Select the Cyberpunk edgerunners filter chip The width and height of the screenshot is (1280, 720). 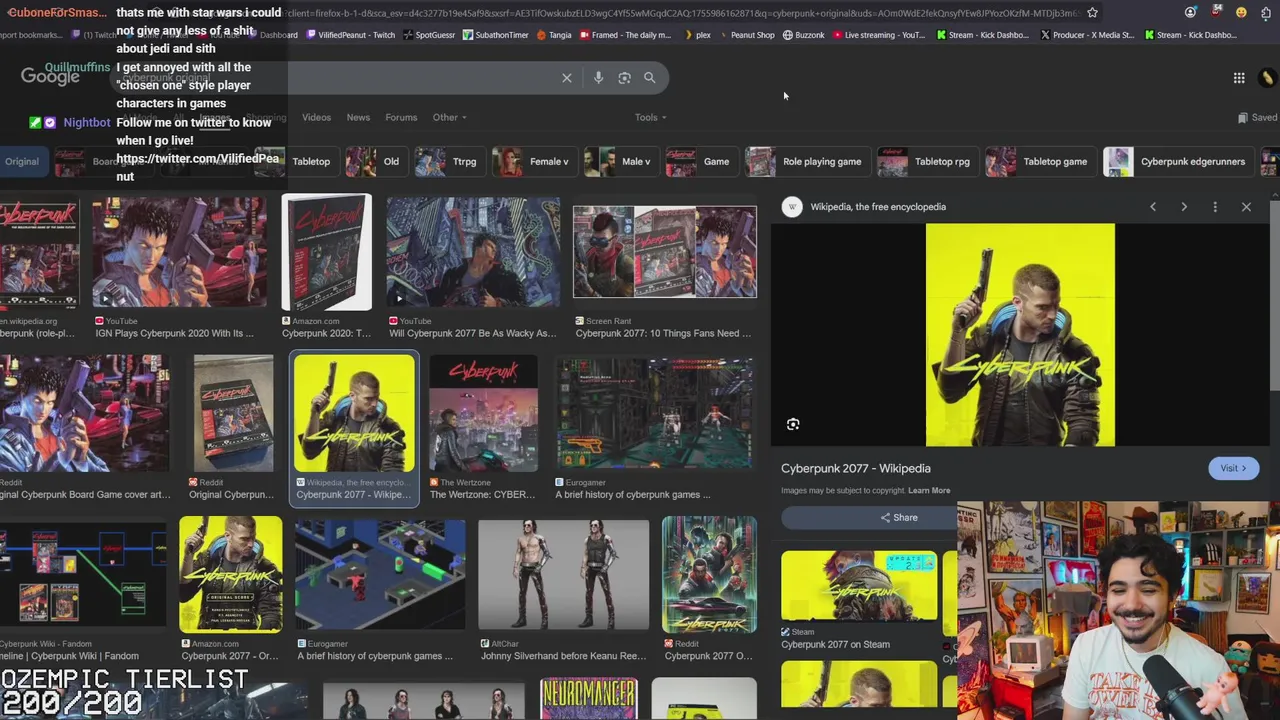tap(1177, 161)
